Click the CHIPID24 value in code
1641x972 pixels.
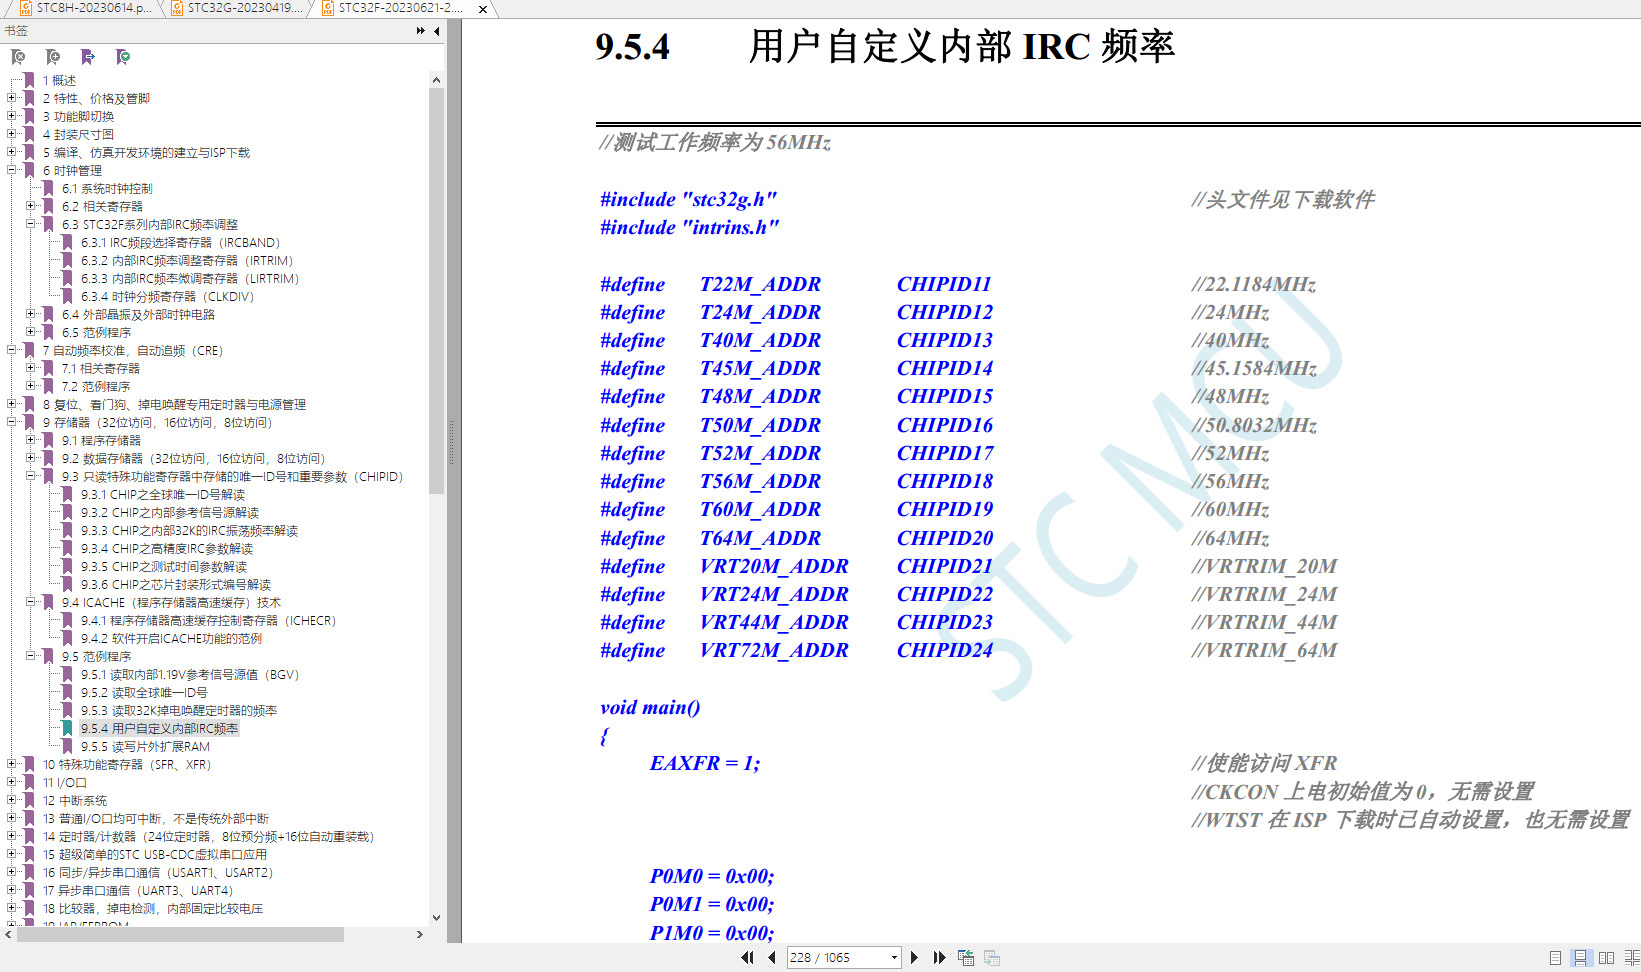(x=945, y=650)
